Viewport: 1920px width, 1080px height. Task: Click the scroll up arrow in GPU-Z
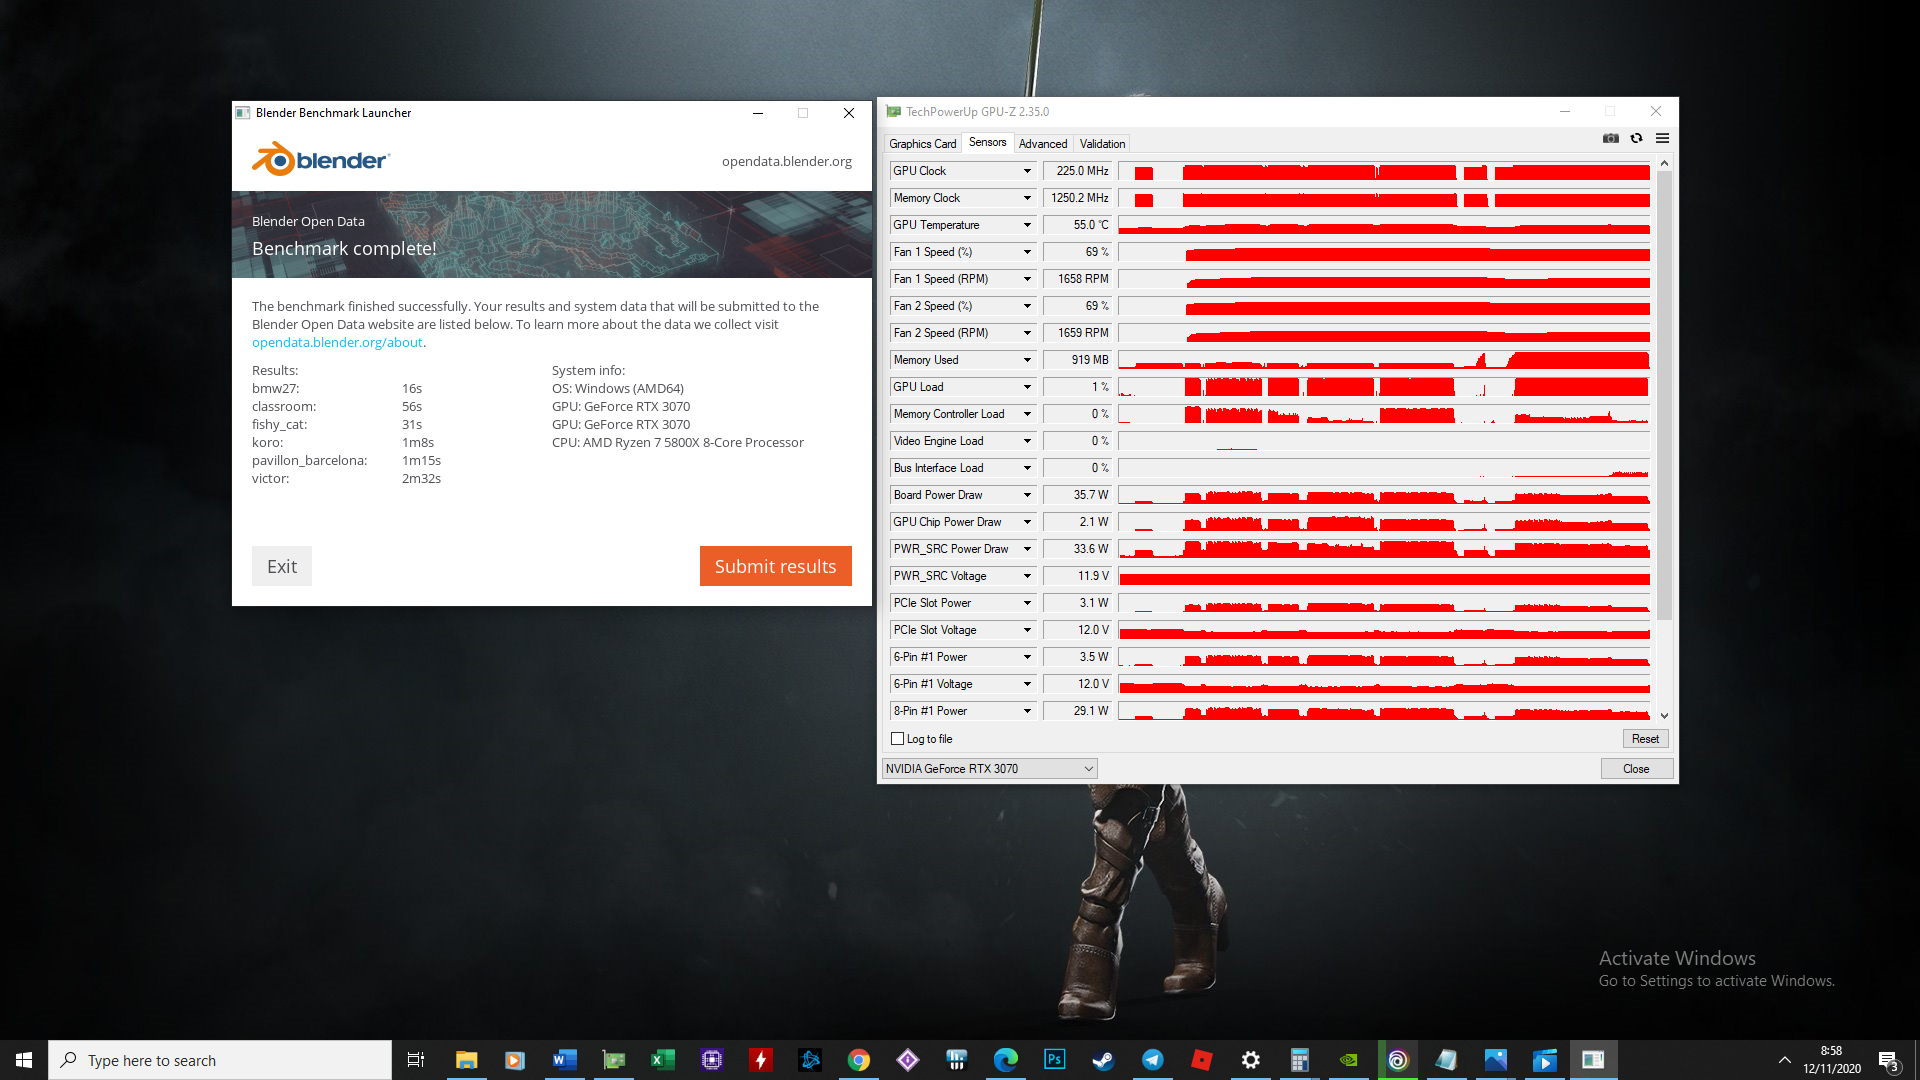(x=1664, y=163)
